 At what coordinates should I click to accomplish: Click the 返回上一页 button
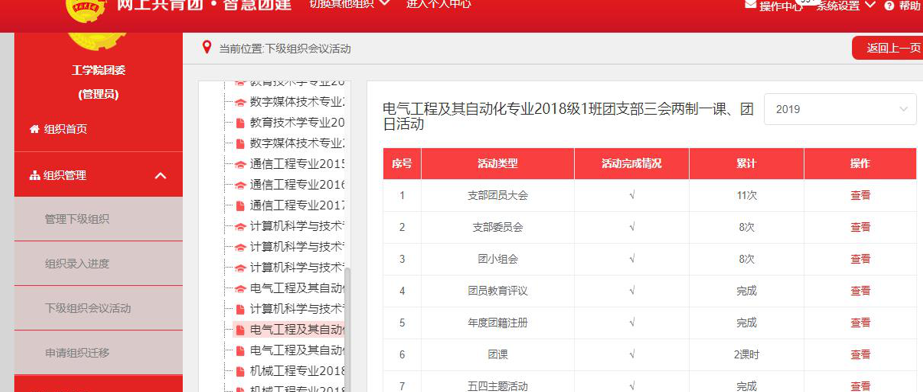[888, 48]
